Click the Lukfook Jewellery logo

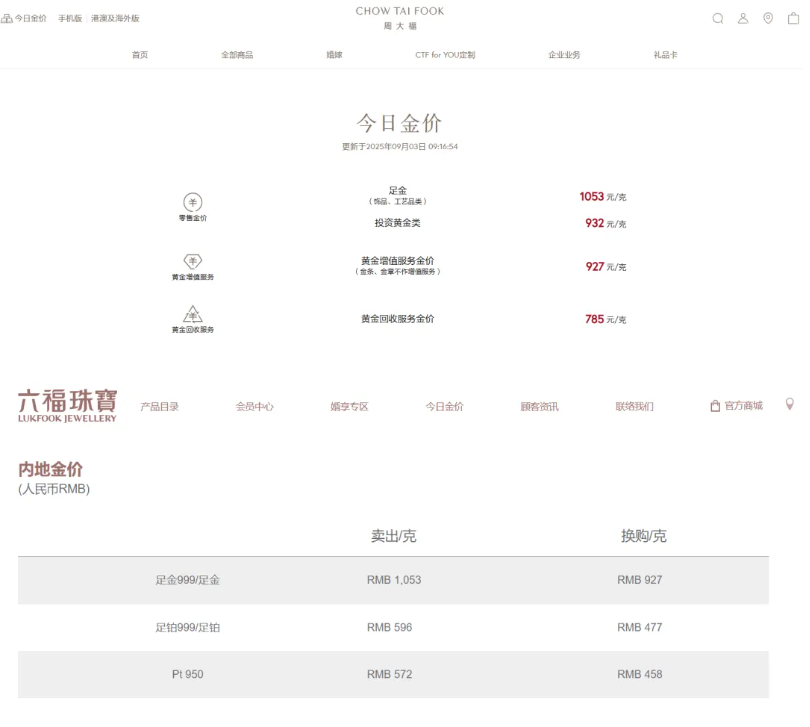click(x=67, y=405)
